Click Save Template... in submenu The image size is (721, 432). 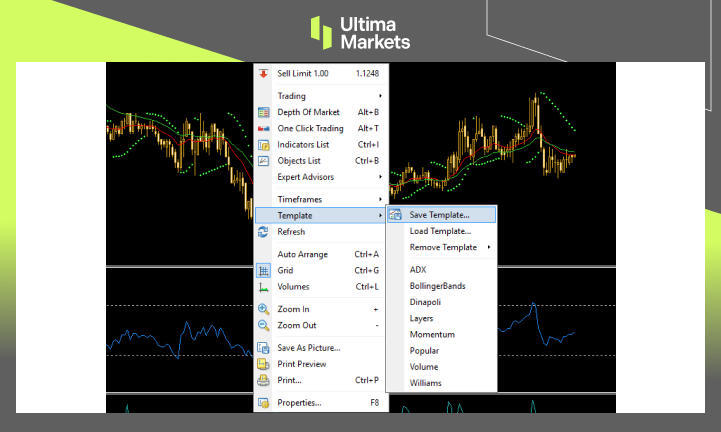tap(441, 215)
